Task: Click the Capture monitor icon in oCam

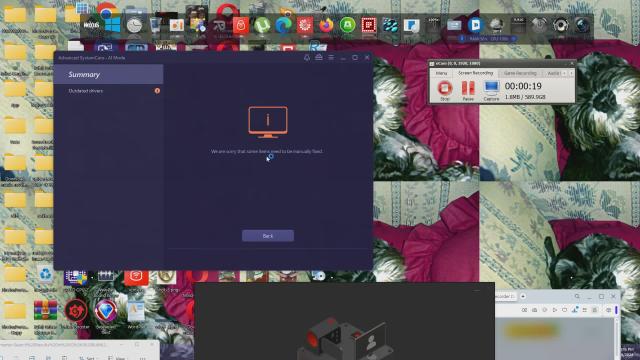Action: (x=491, y=89)
